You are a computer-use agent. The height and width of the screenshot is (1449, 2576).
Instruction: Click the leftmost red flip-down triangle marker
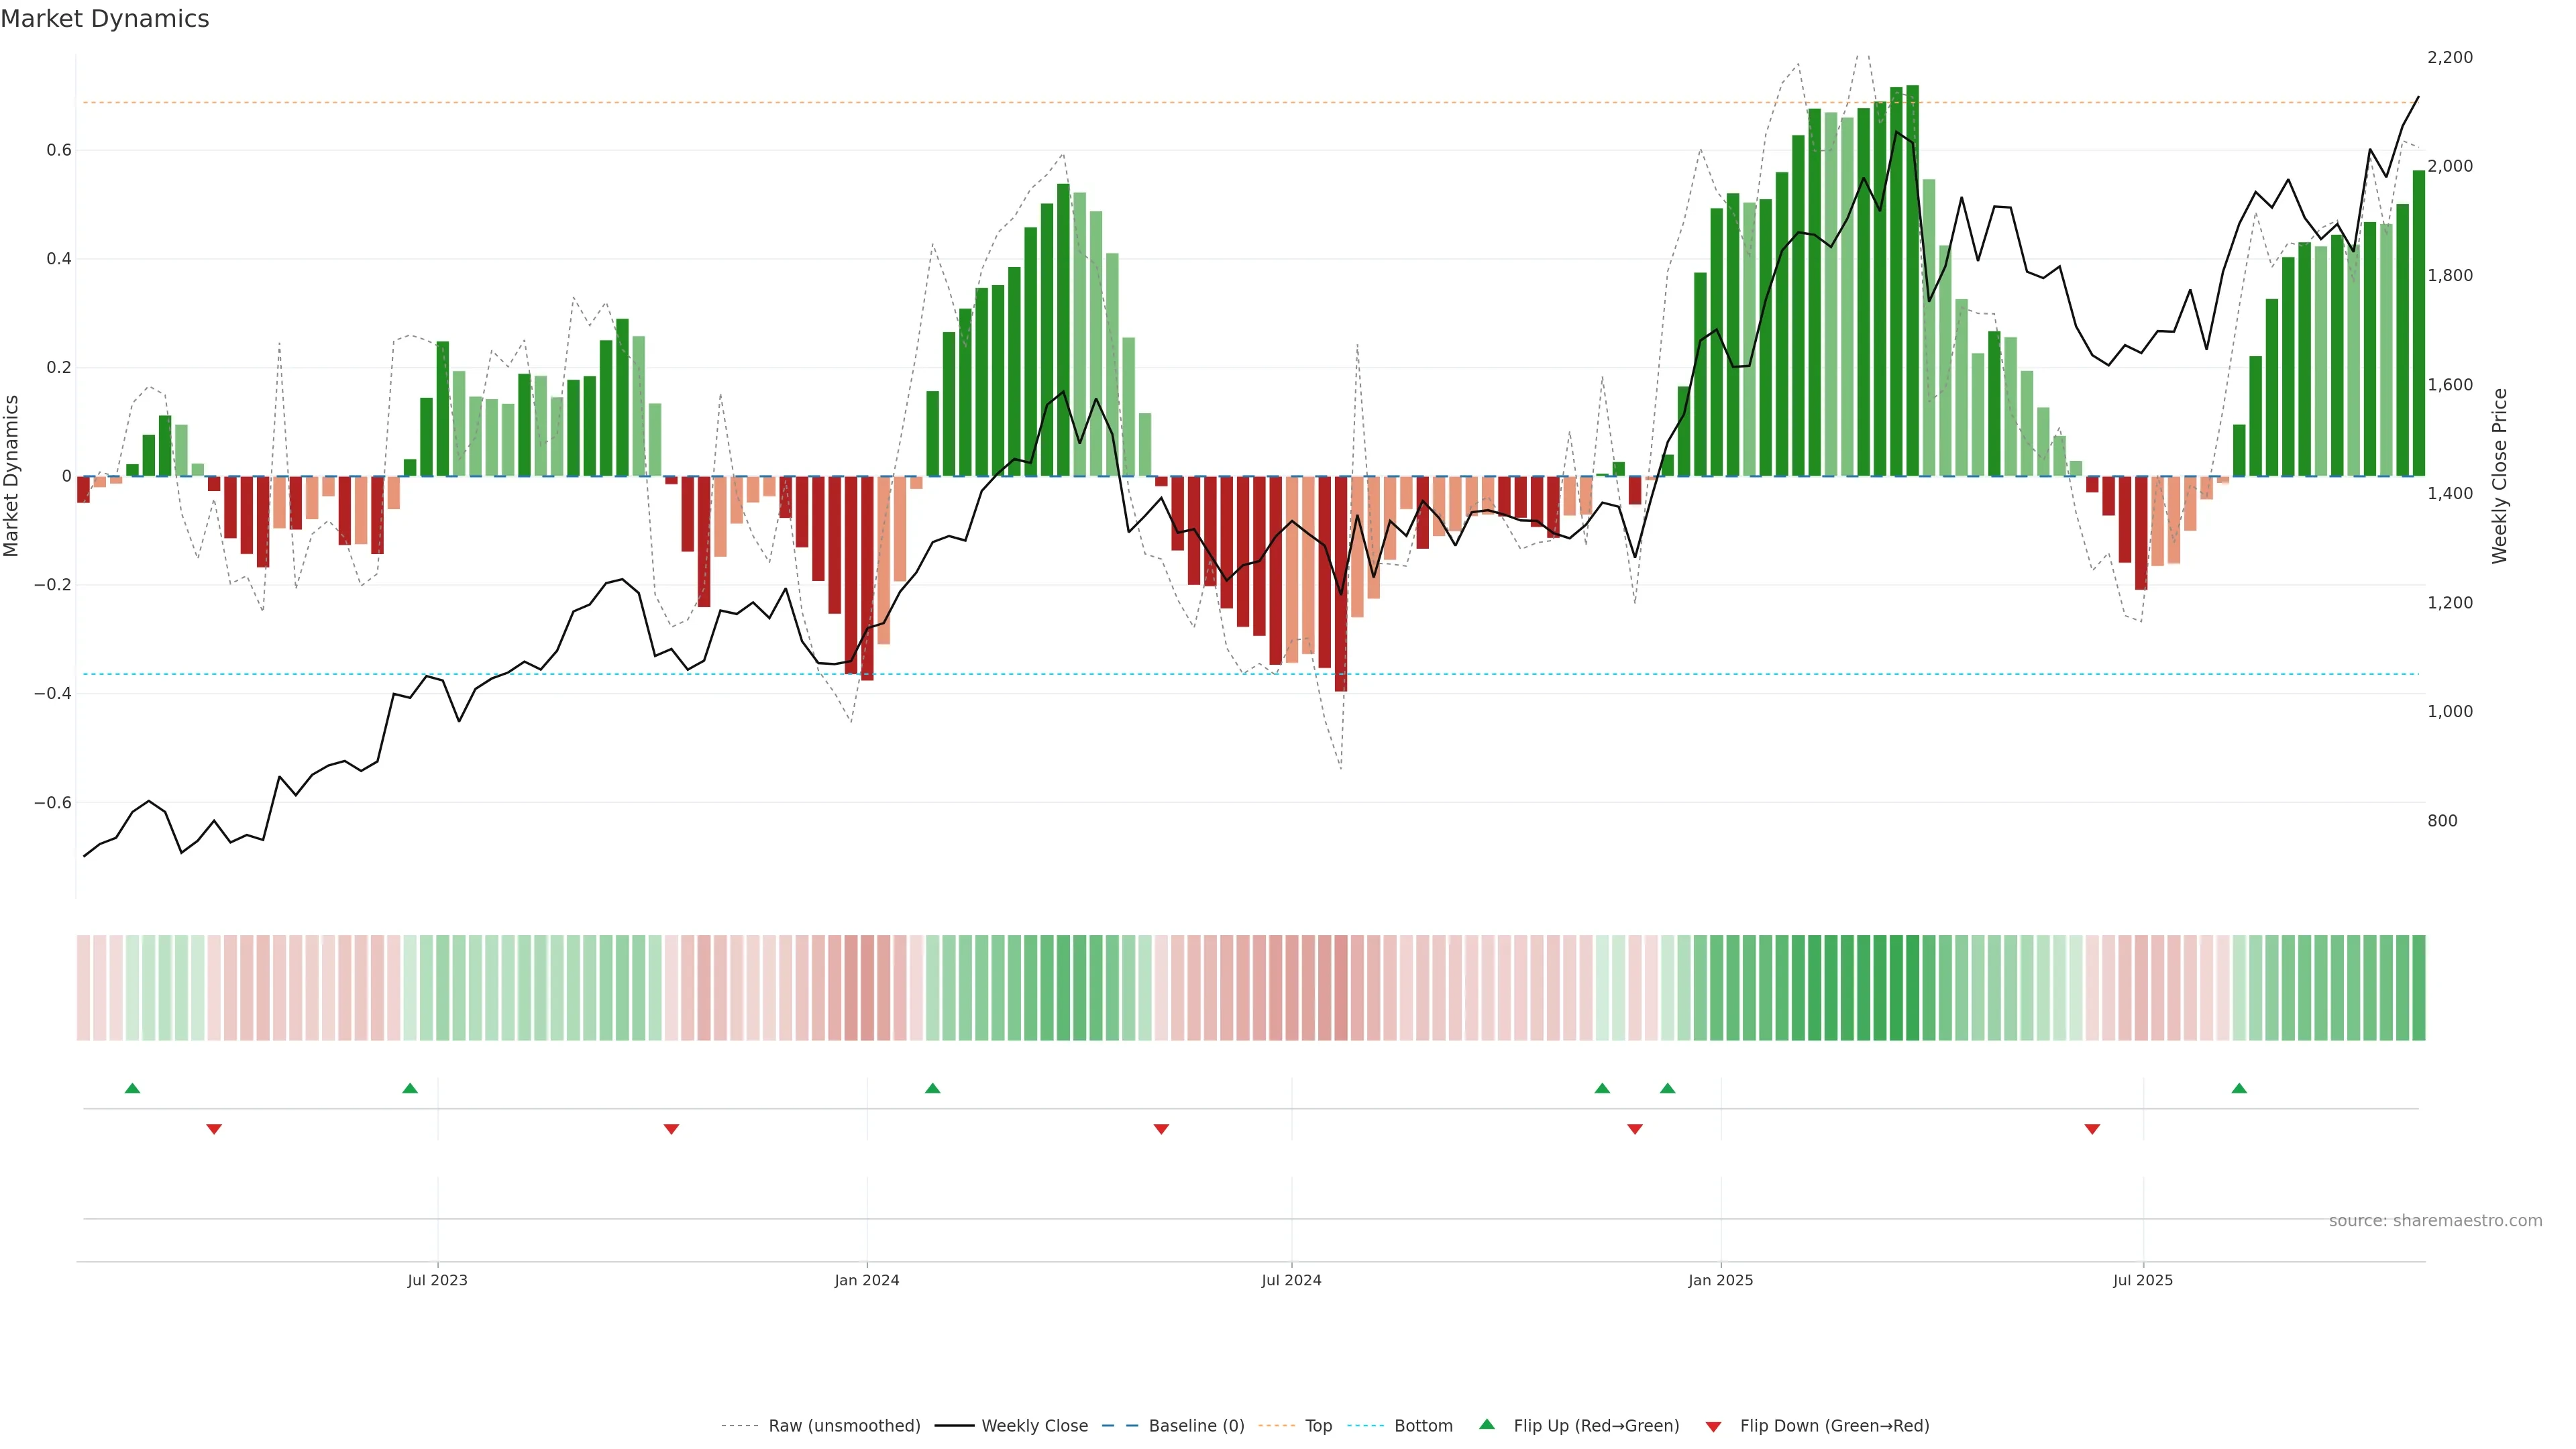coord(214,1129)
